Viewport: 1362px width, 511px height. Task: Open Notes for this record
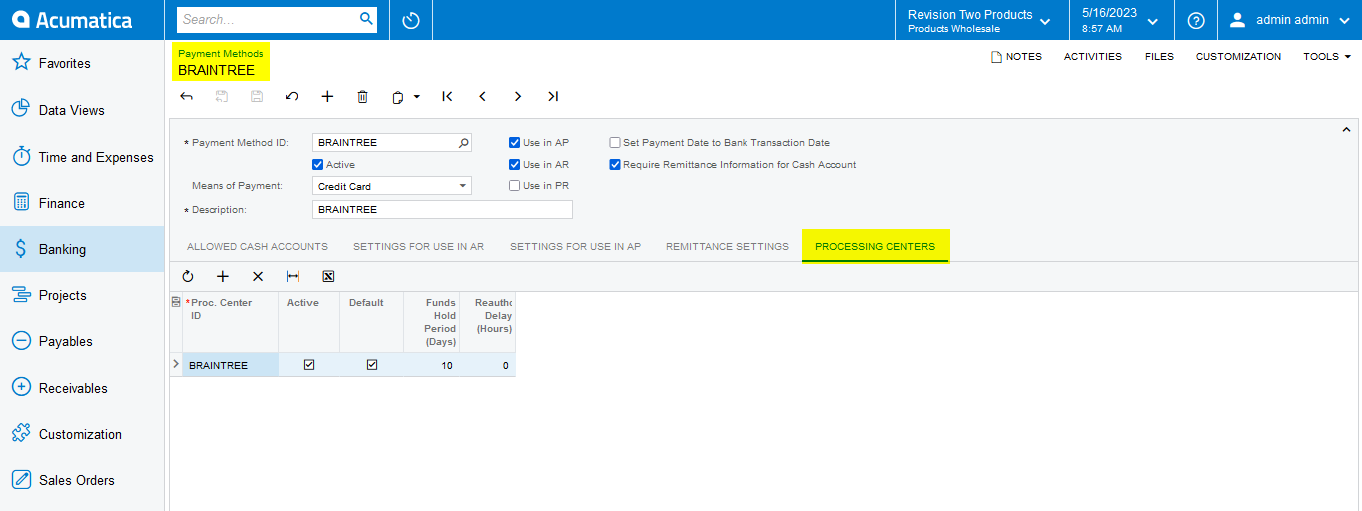click(x=1016, y=57)
